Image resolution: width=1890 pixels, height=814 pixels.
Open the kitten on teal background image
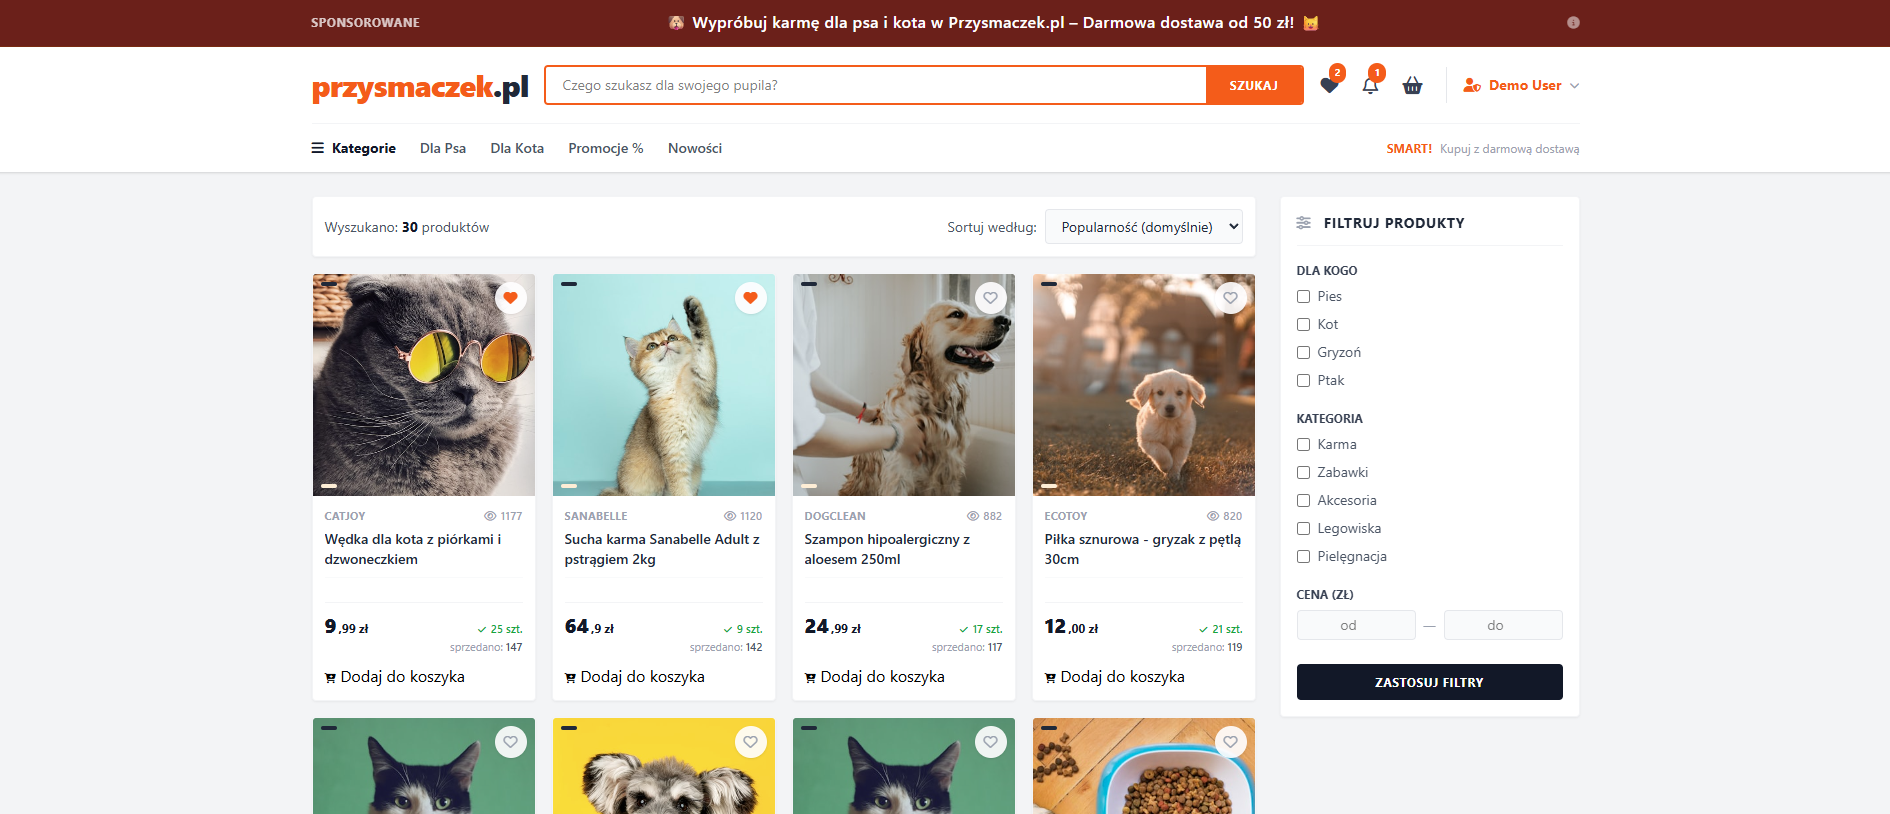(x=664, y=385)
